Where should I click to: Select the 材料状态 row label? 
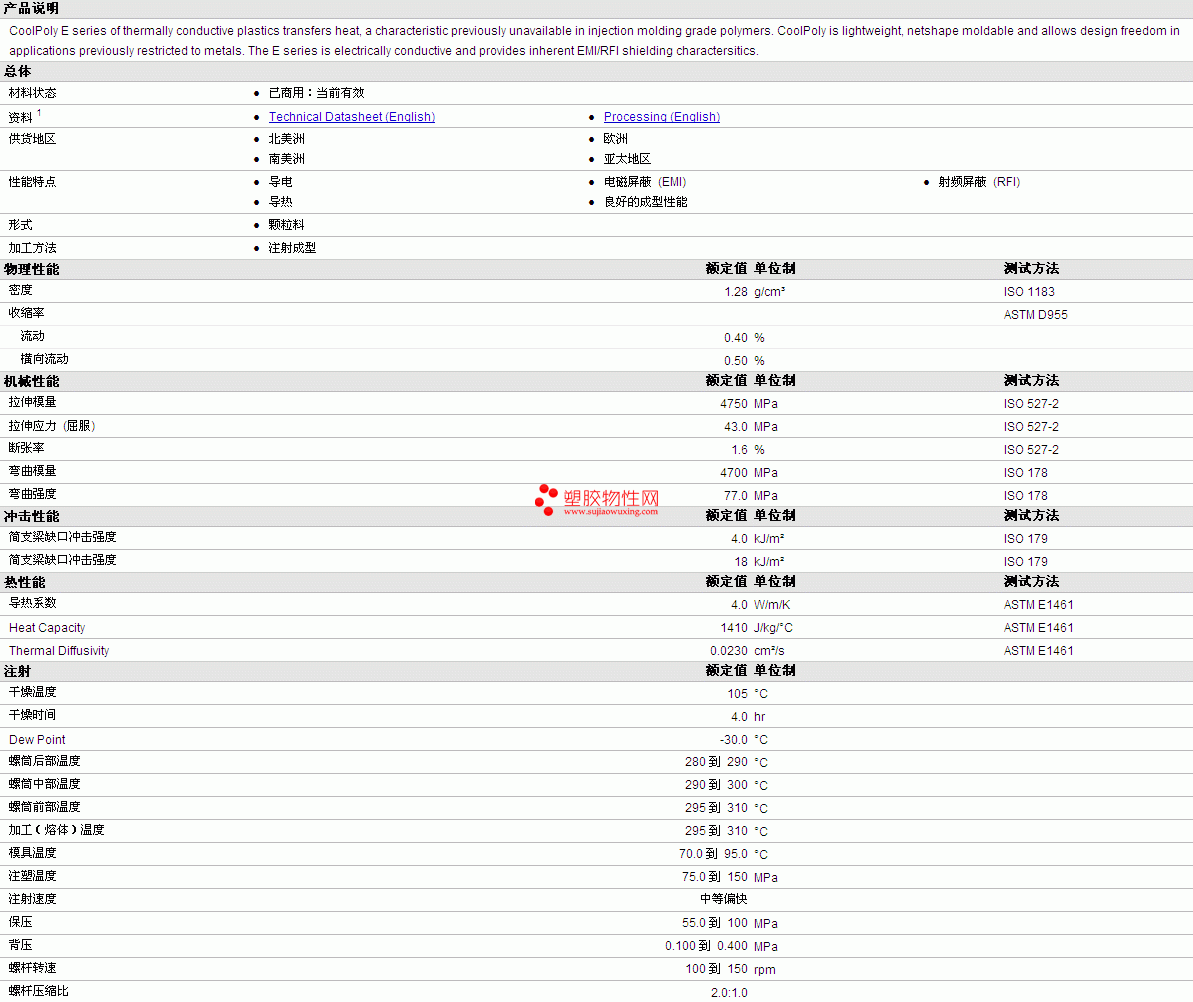coord(33,93)
